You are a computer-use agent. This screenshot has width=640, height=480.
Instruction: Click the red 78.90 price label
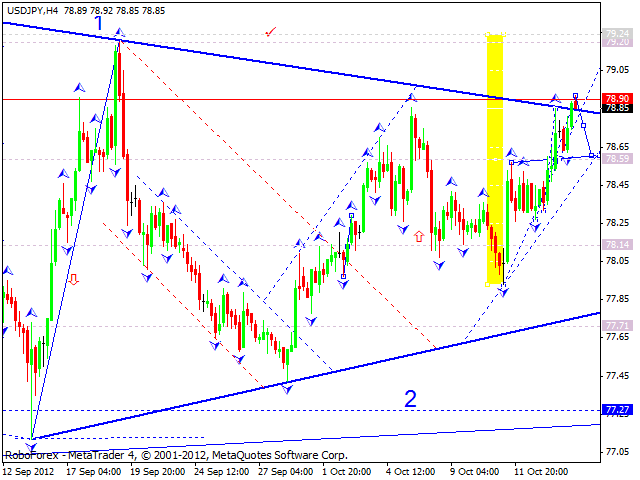(617, 98)
